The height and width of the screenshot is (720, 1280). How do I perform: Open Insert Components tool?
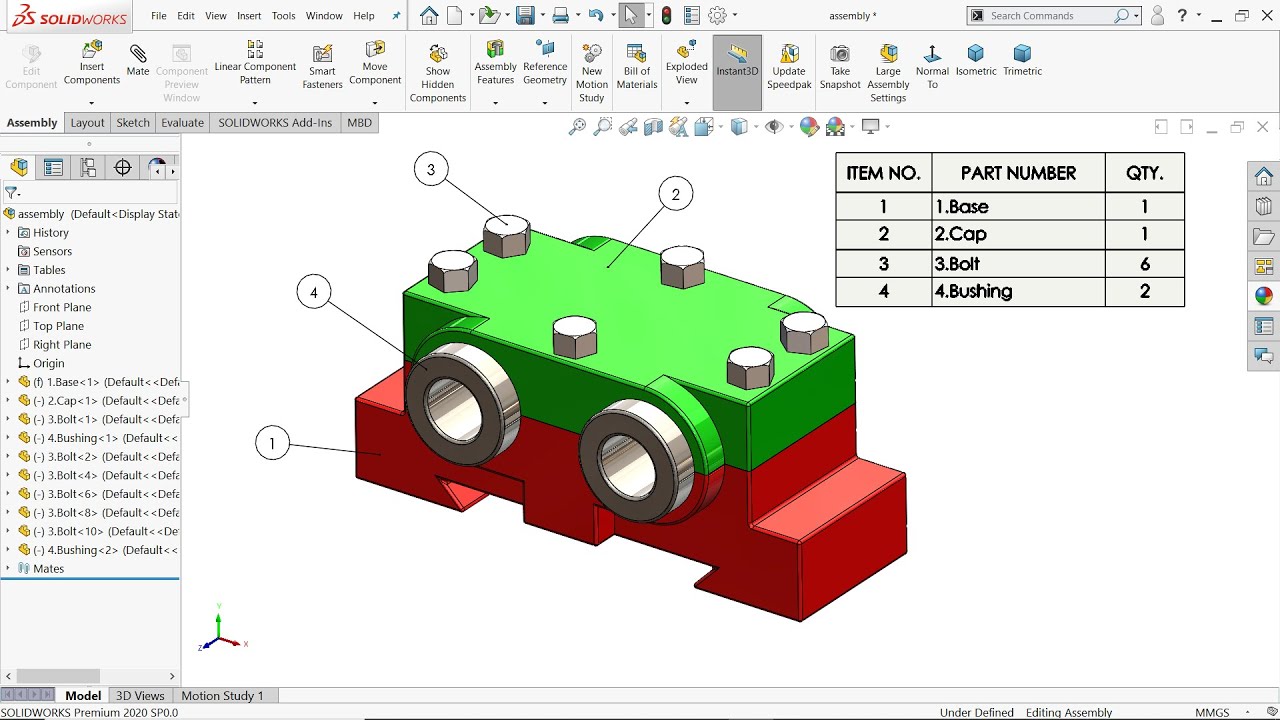pos(92,62)
